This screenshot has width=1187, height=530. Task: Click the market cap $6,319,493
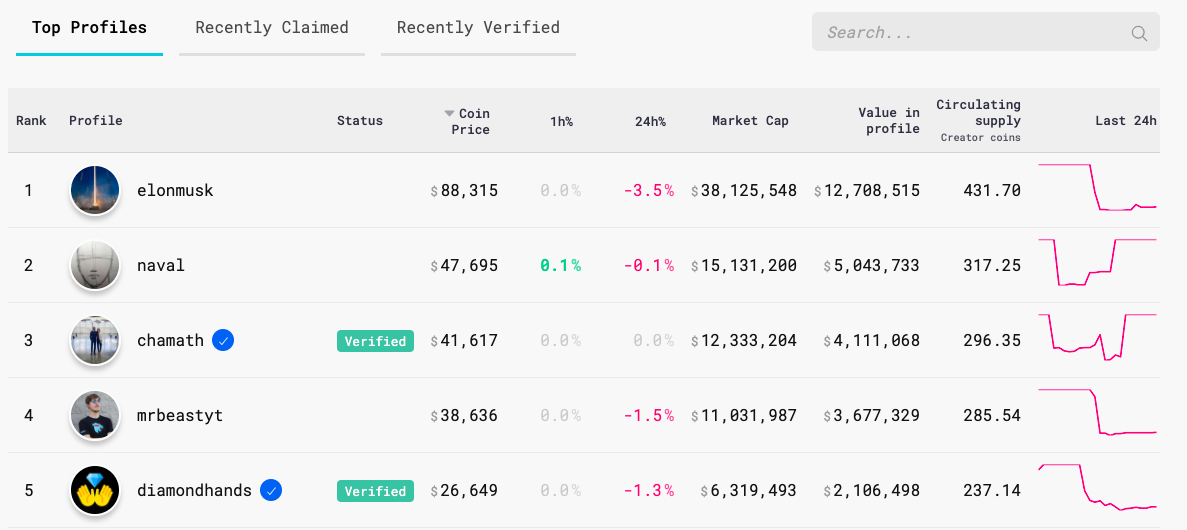(749, 491)
